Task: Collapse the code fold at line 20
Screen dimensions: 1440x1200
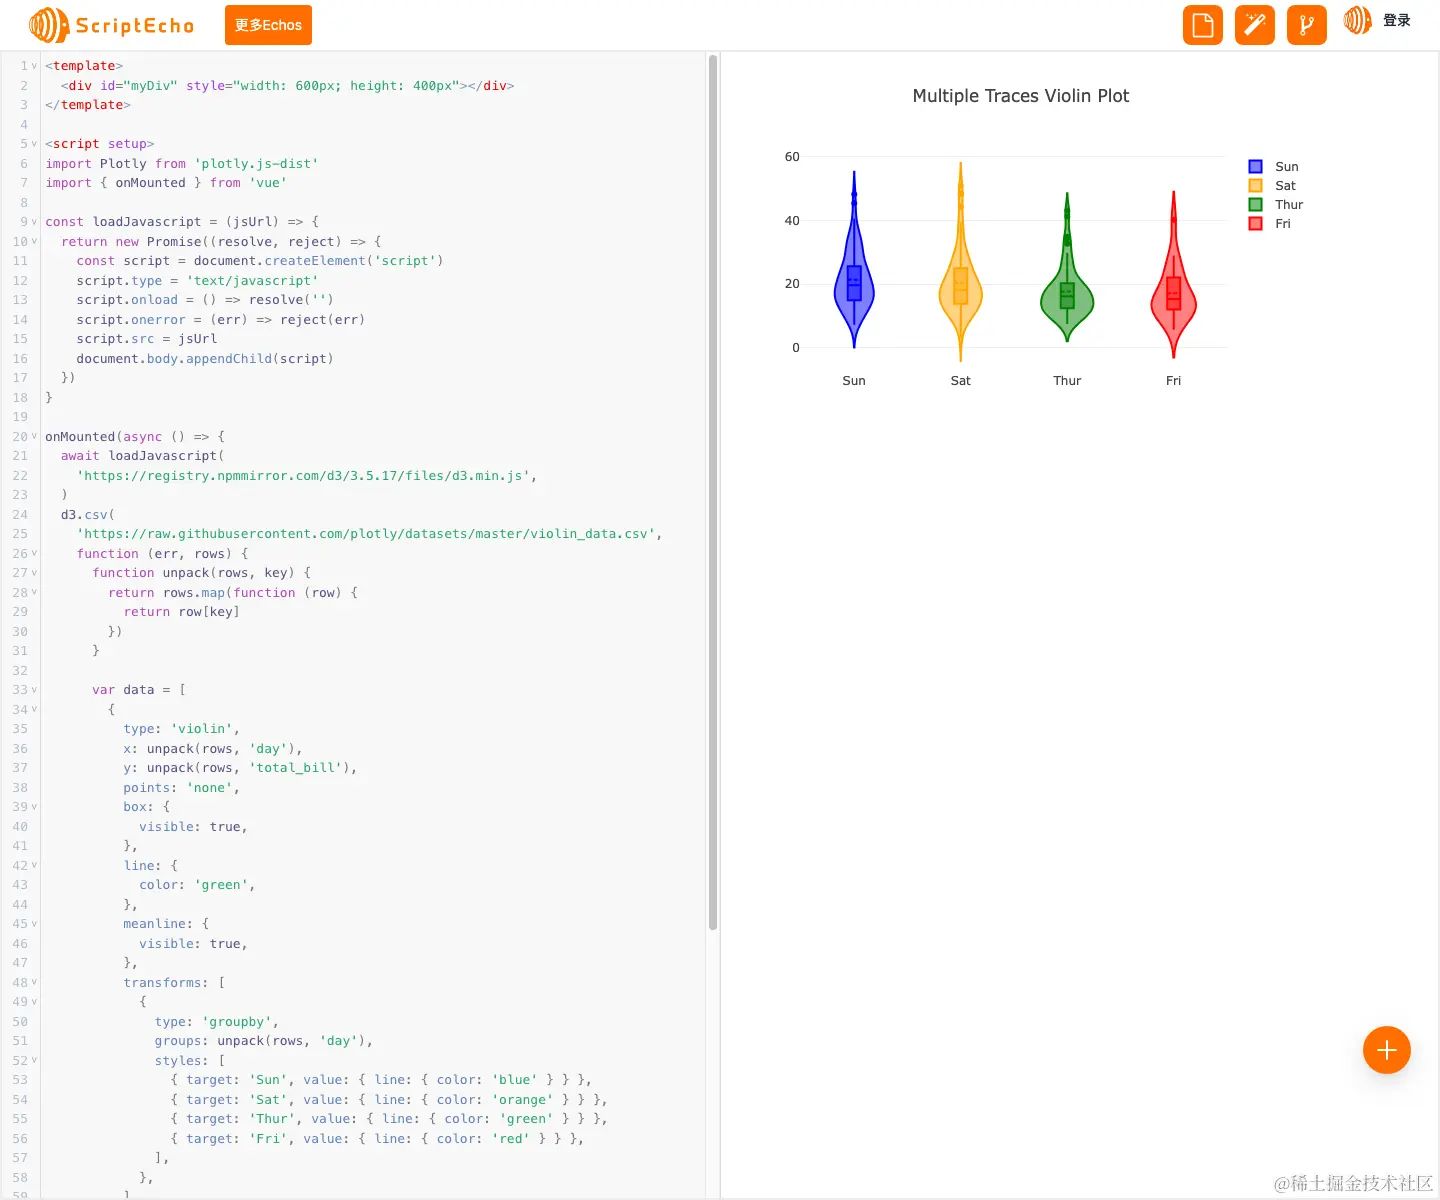Action: pyautogui.click(x=34, y=437)
